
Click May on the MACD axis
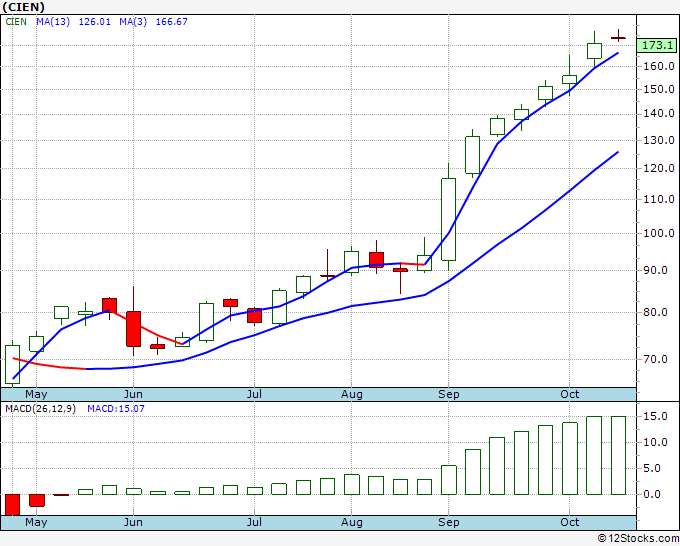[36, 523]
